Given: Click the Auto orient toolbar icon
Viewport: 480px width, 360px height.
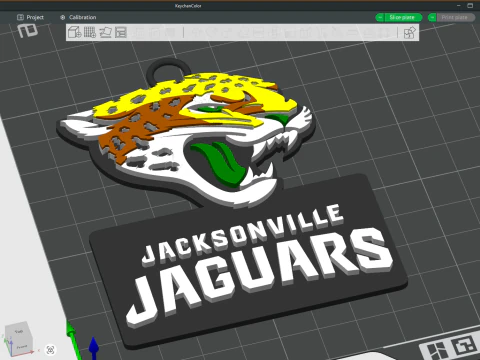Looking at the screenshot, I should click(x=105, y=32).
